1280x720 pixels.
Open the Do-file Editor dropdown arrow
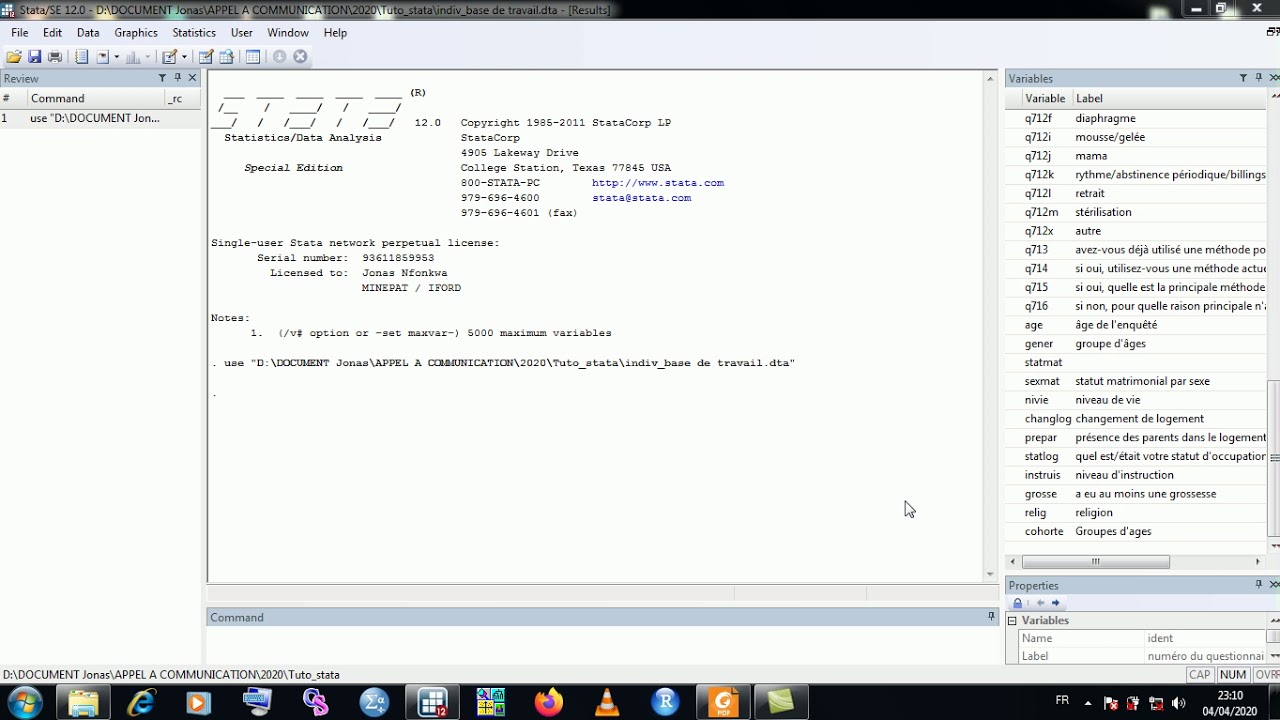[185, 57]
